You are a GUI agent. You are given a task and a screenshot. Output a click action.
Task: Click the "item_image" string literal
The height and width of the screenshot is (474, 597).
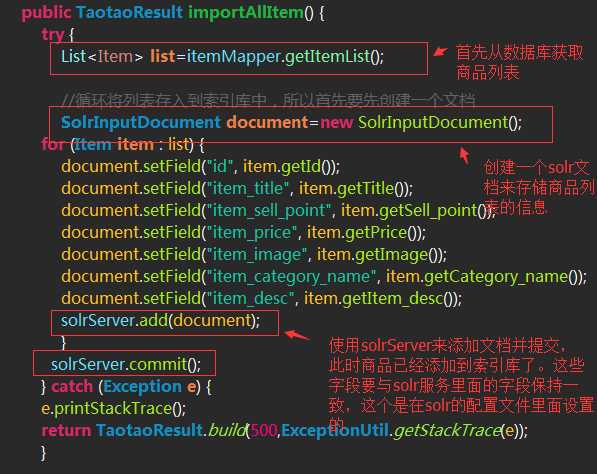click(x=256, y=255)
